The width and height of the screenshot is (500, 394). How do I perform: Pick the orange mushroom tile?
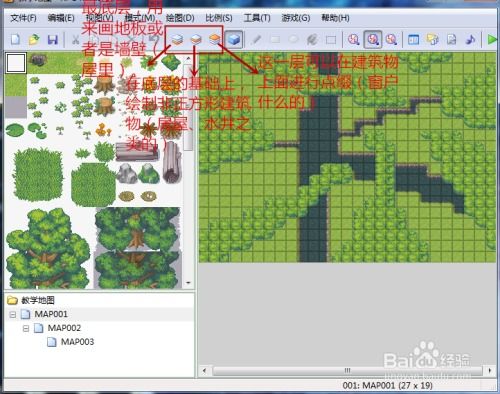[104, 130]
